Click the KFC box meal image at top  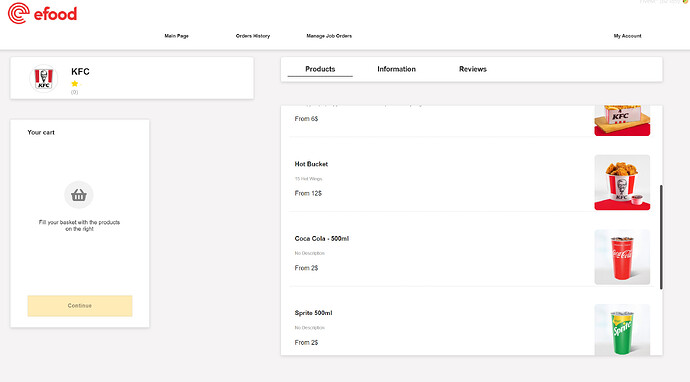pos(622,121)
